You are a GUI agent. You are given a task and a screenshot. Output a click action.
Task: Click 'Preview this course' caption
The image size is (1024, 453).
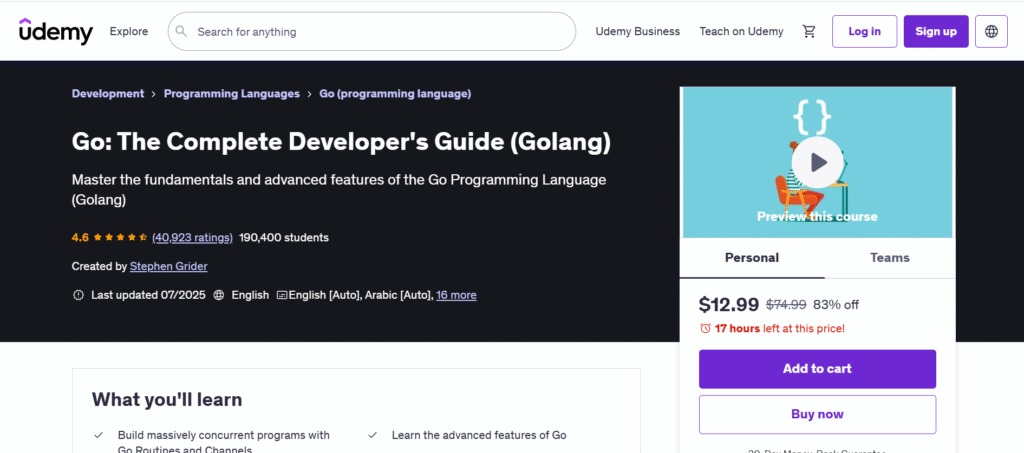point(817,217)
